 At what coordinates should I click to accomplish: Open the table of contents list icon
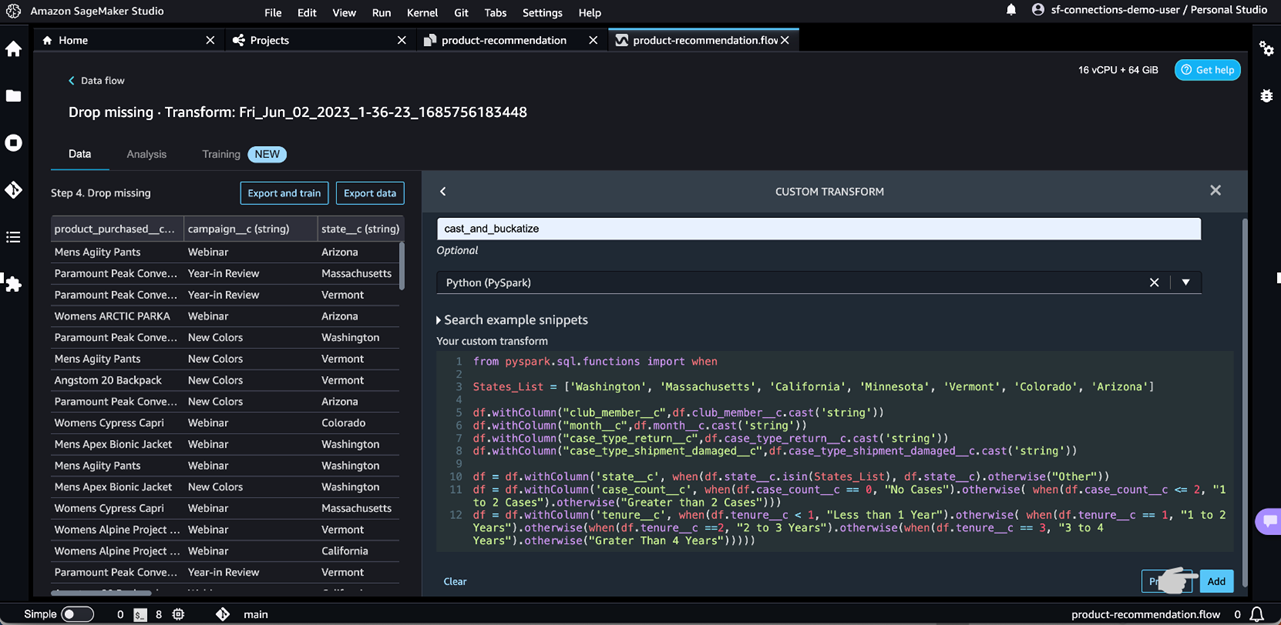tap(13, 237)
